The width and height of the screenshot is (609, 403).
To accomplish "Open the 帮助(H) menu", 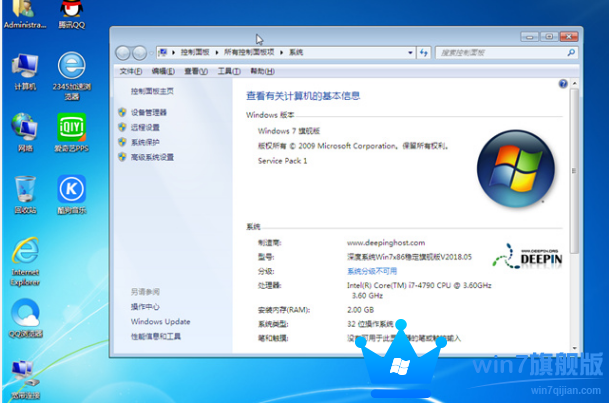I will [263, 71].
